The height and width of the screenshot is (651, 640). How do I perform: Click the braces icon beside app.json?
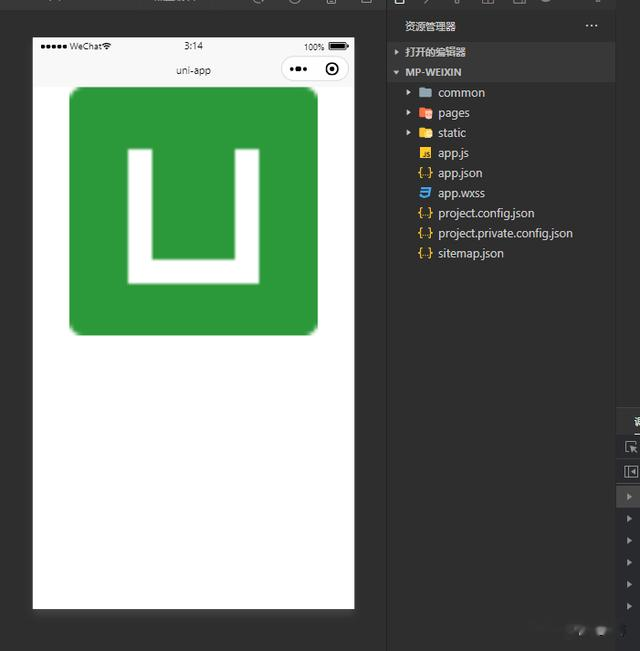click(x=425, y=173)
